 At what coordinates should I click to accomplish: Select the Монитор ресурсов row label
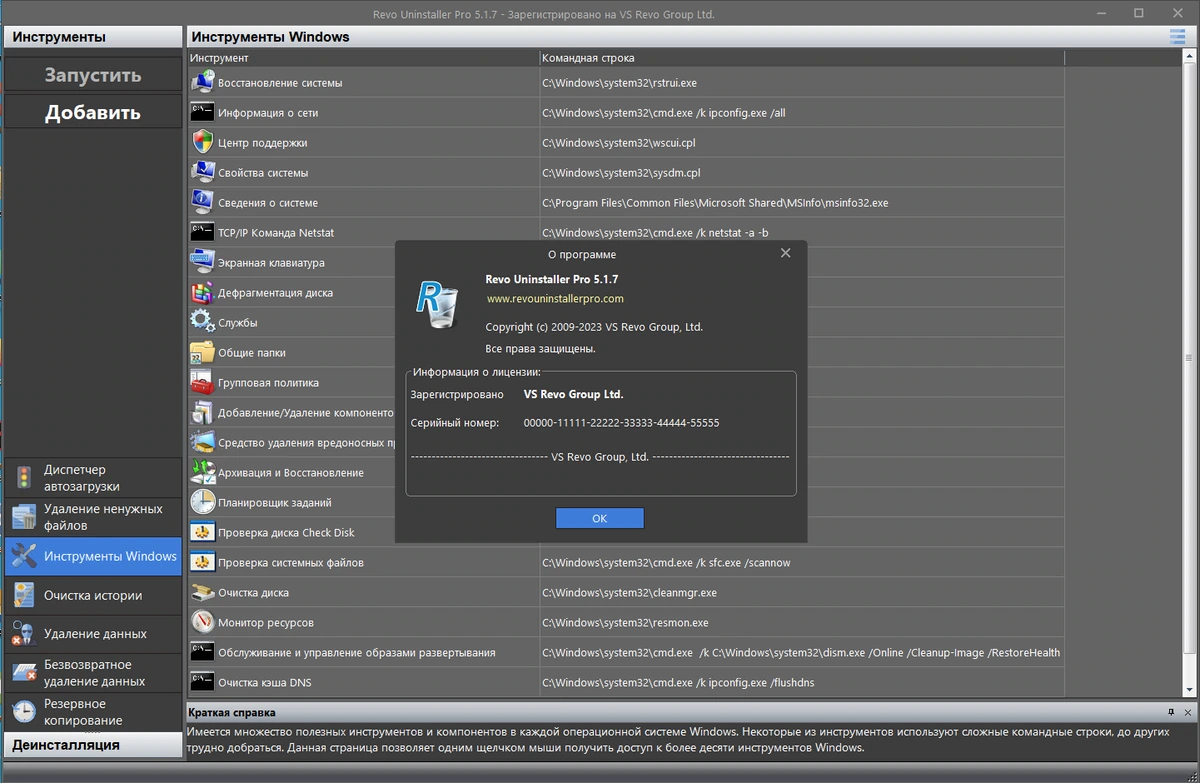[266, 623]
